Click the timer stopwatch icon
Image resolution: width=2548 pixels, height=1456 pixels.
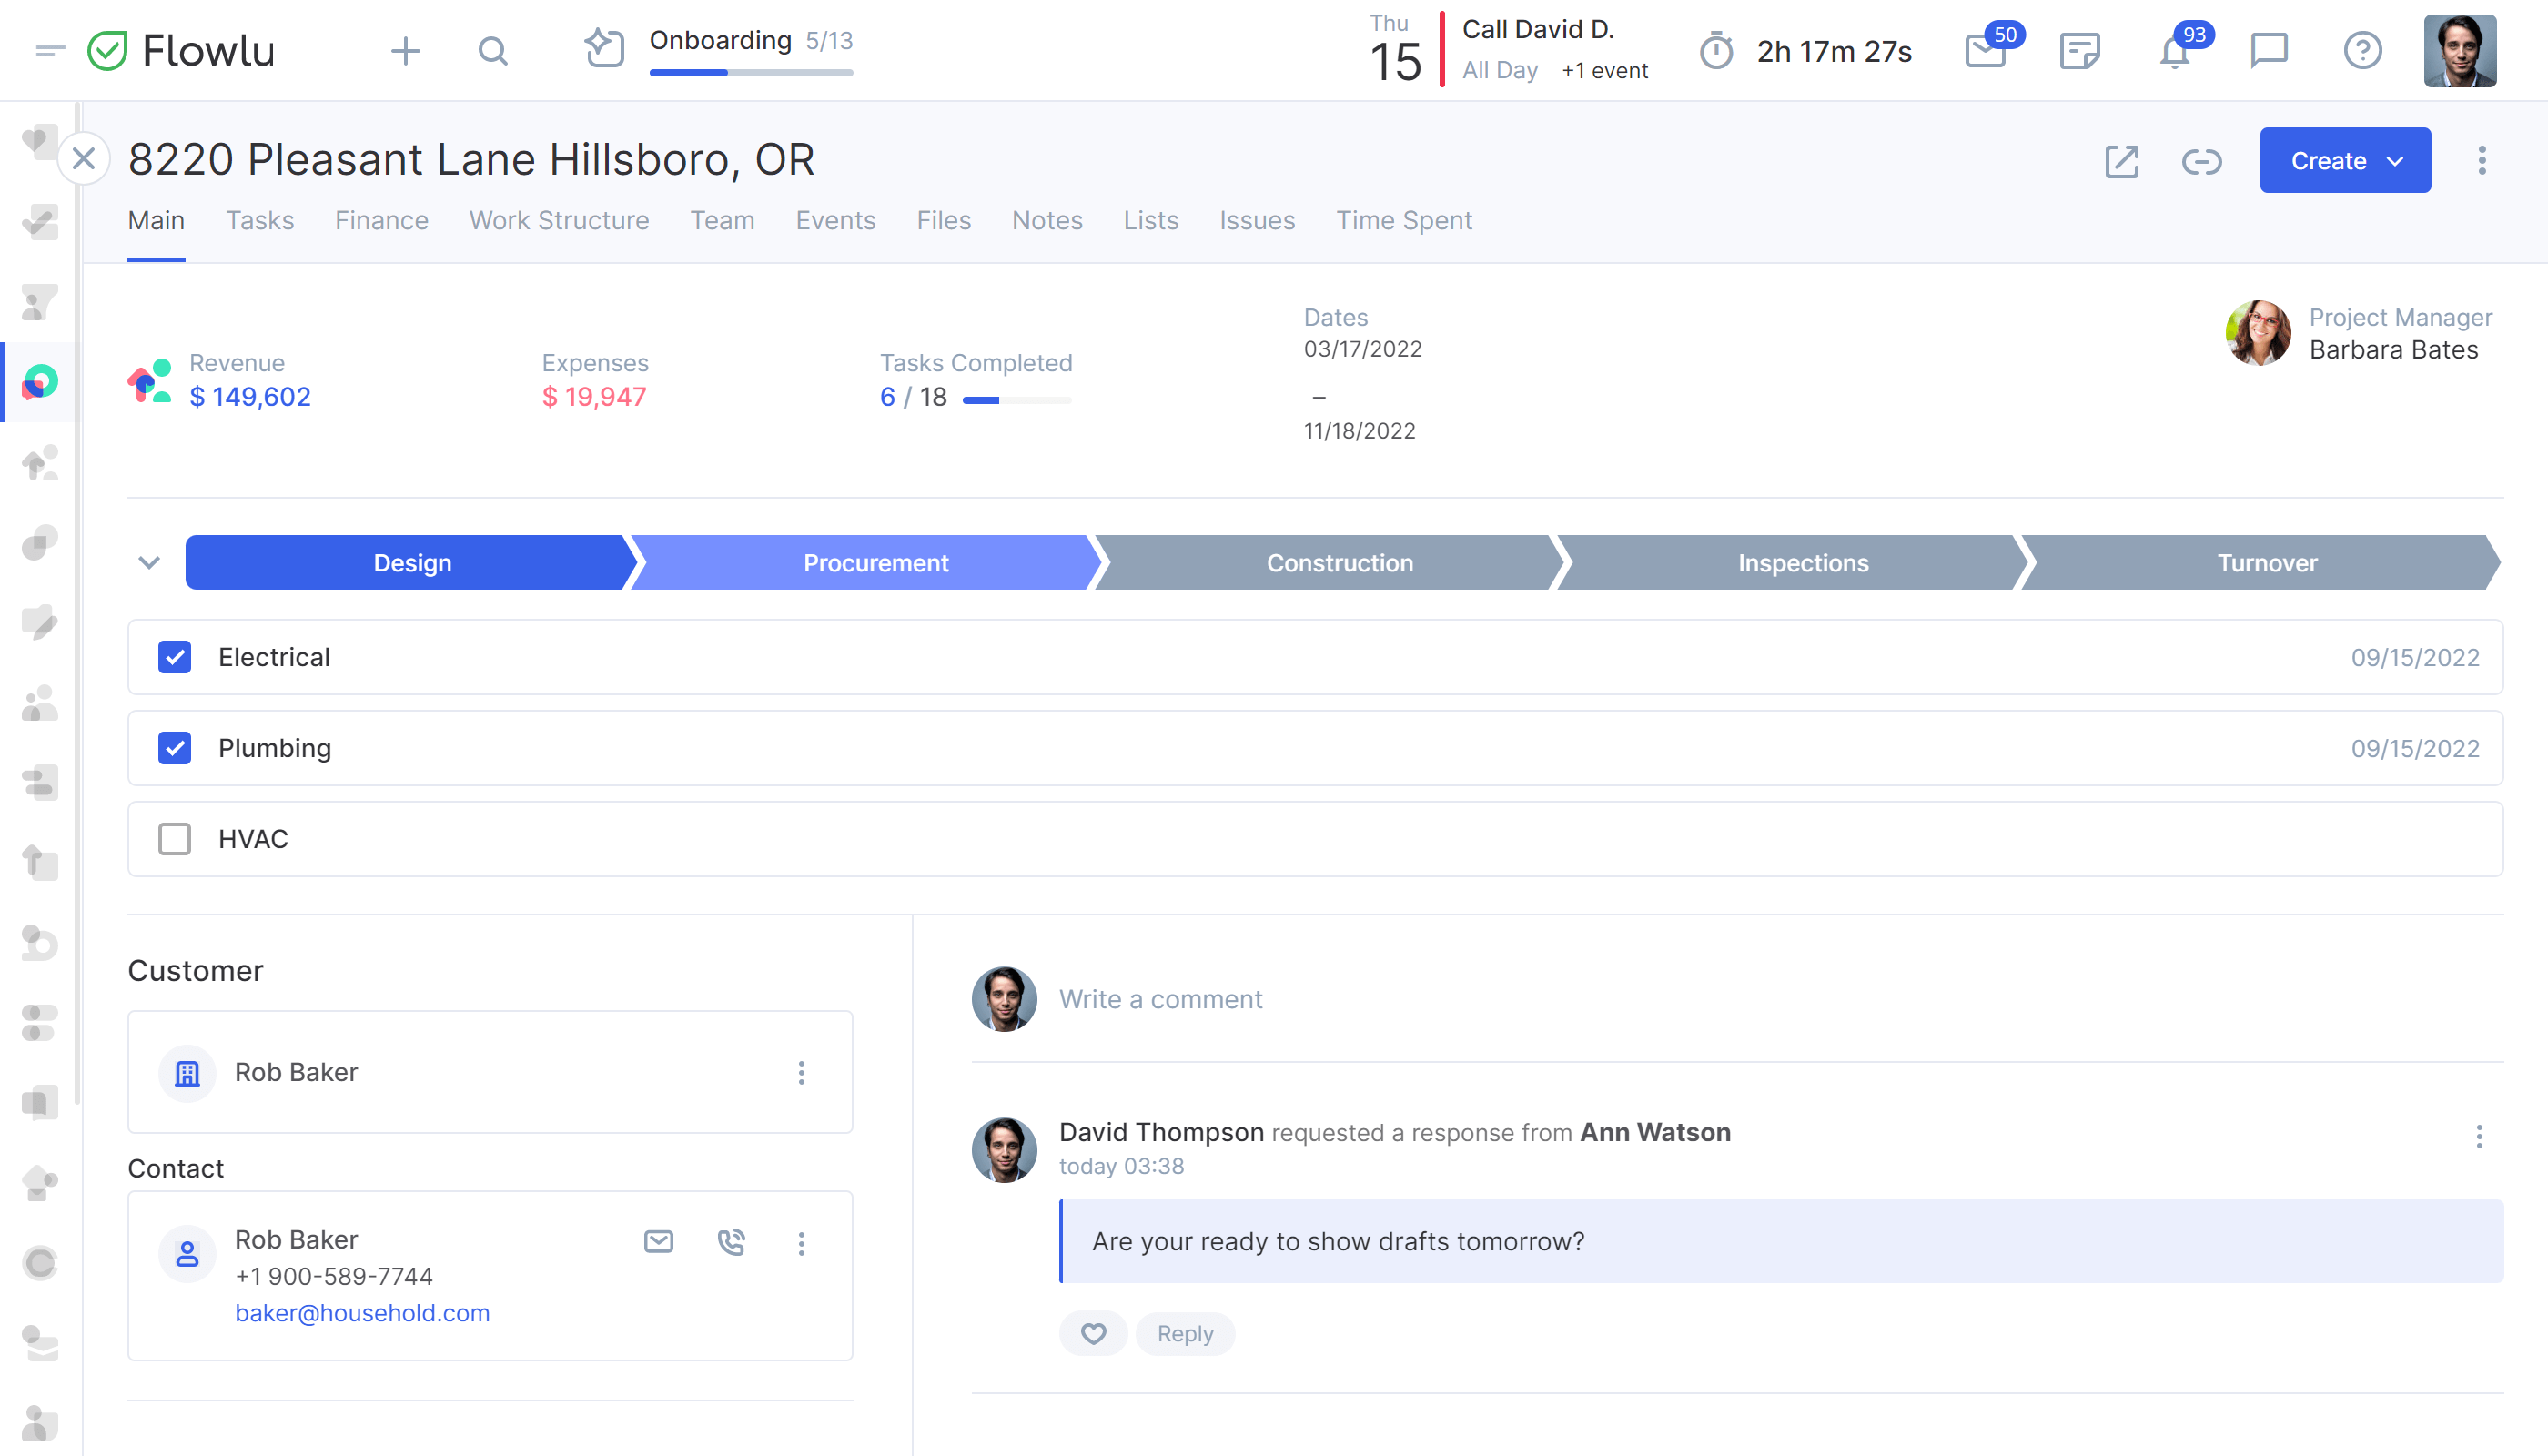[x=1716, y=51]
